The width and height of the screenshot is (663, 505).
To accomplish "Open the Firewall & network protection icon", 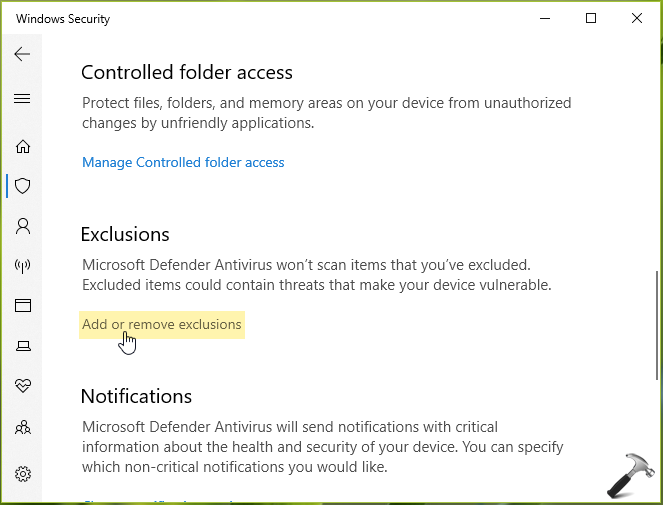I will tap(22, 266).
